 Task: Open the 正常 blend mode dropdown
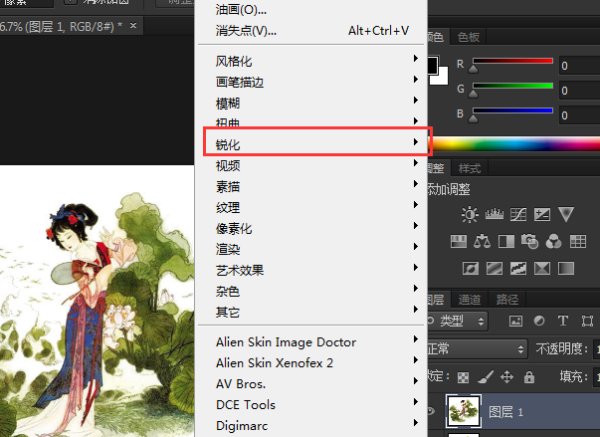tap(476, 349)
